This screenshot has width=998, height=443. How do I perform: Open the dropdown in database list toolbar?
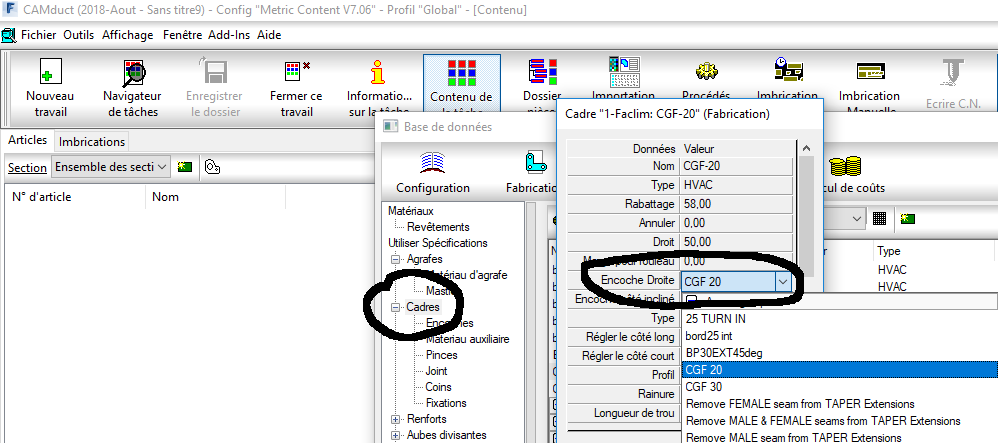(x=857, y=218)
